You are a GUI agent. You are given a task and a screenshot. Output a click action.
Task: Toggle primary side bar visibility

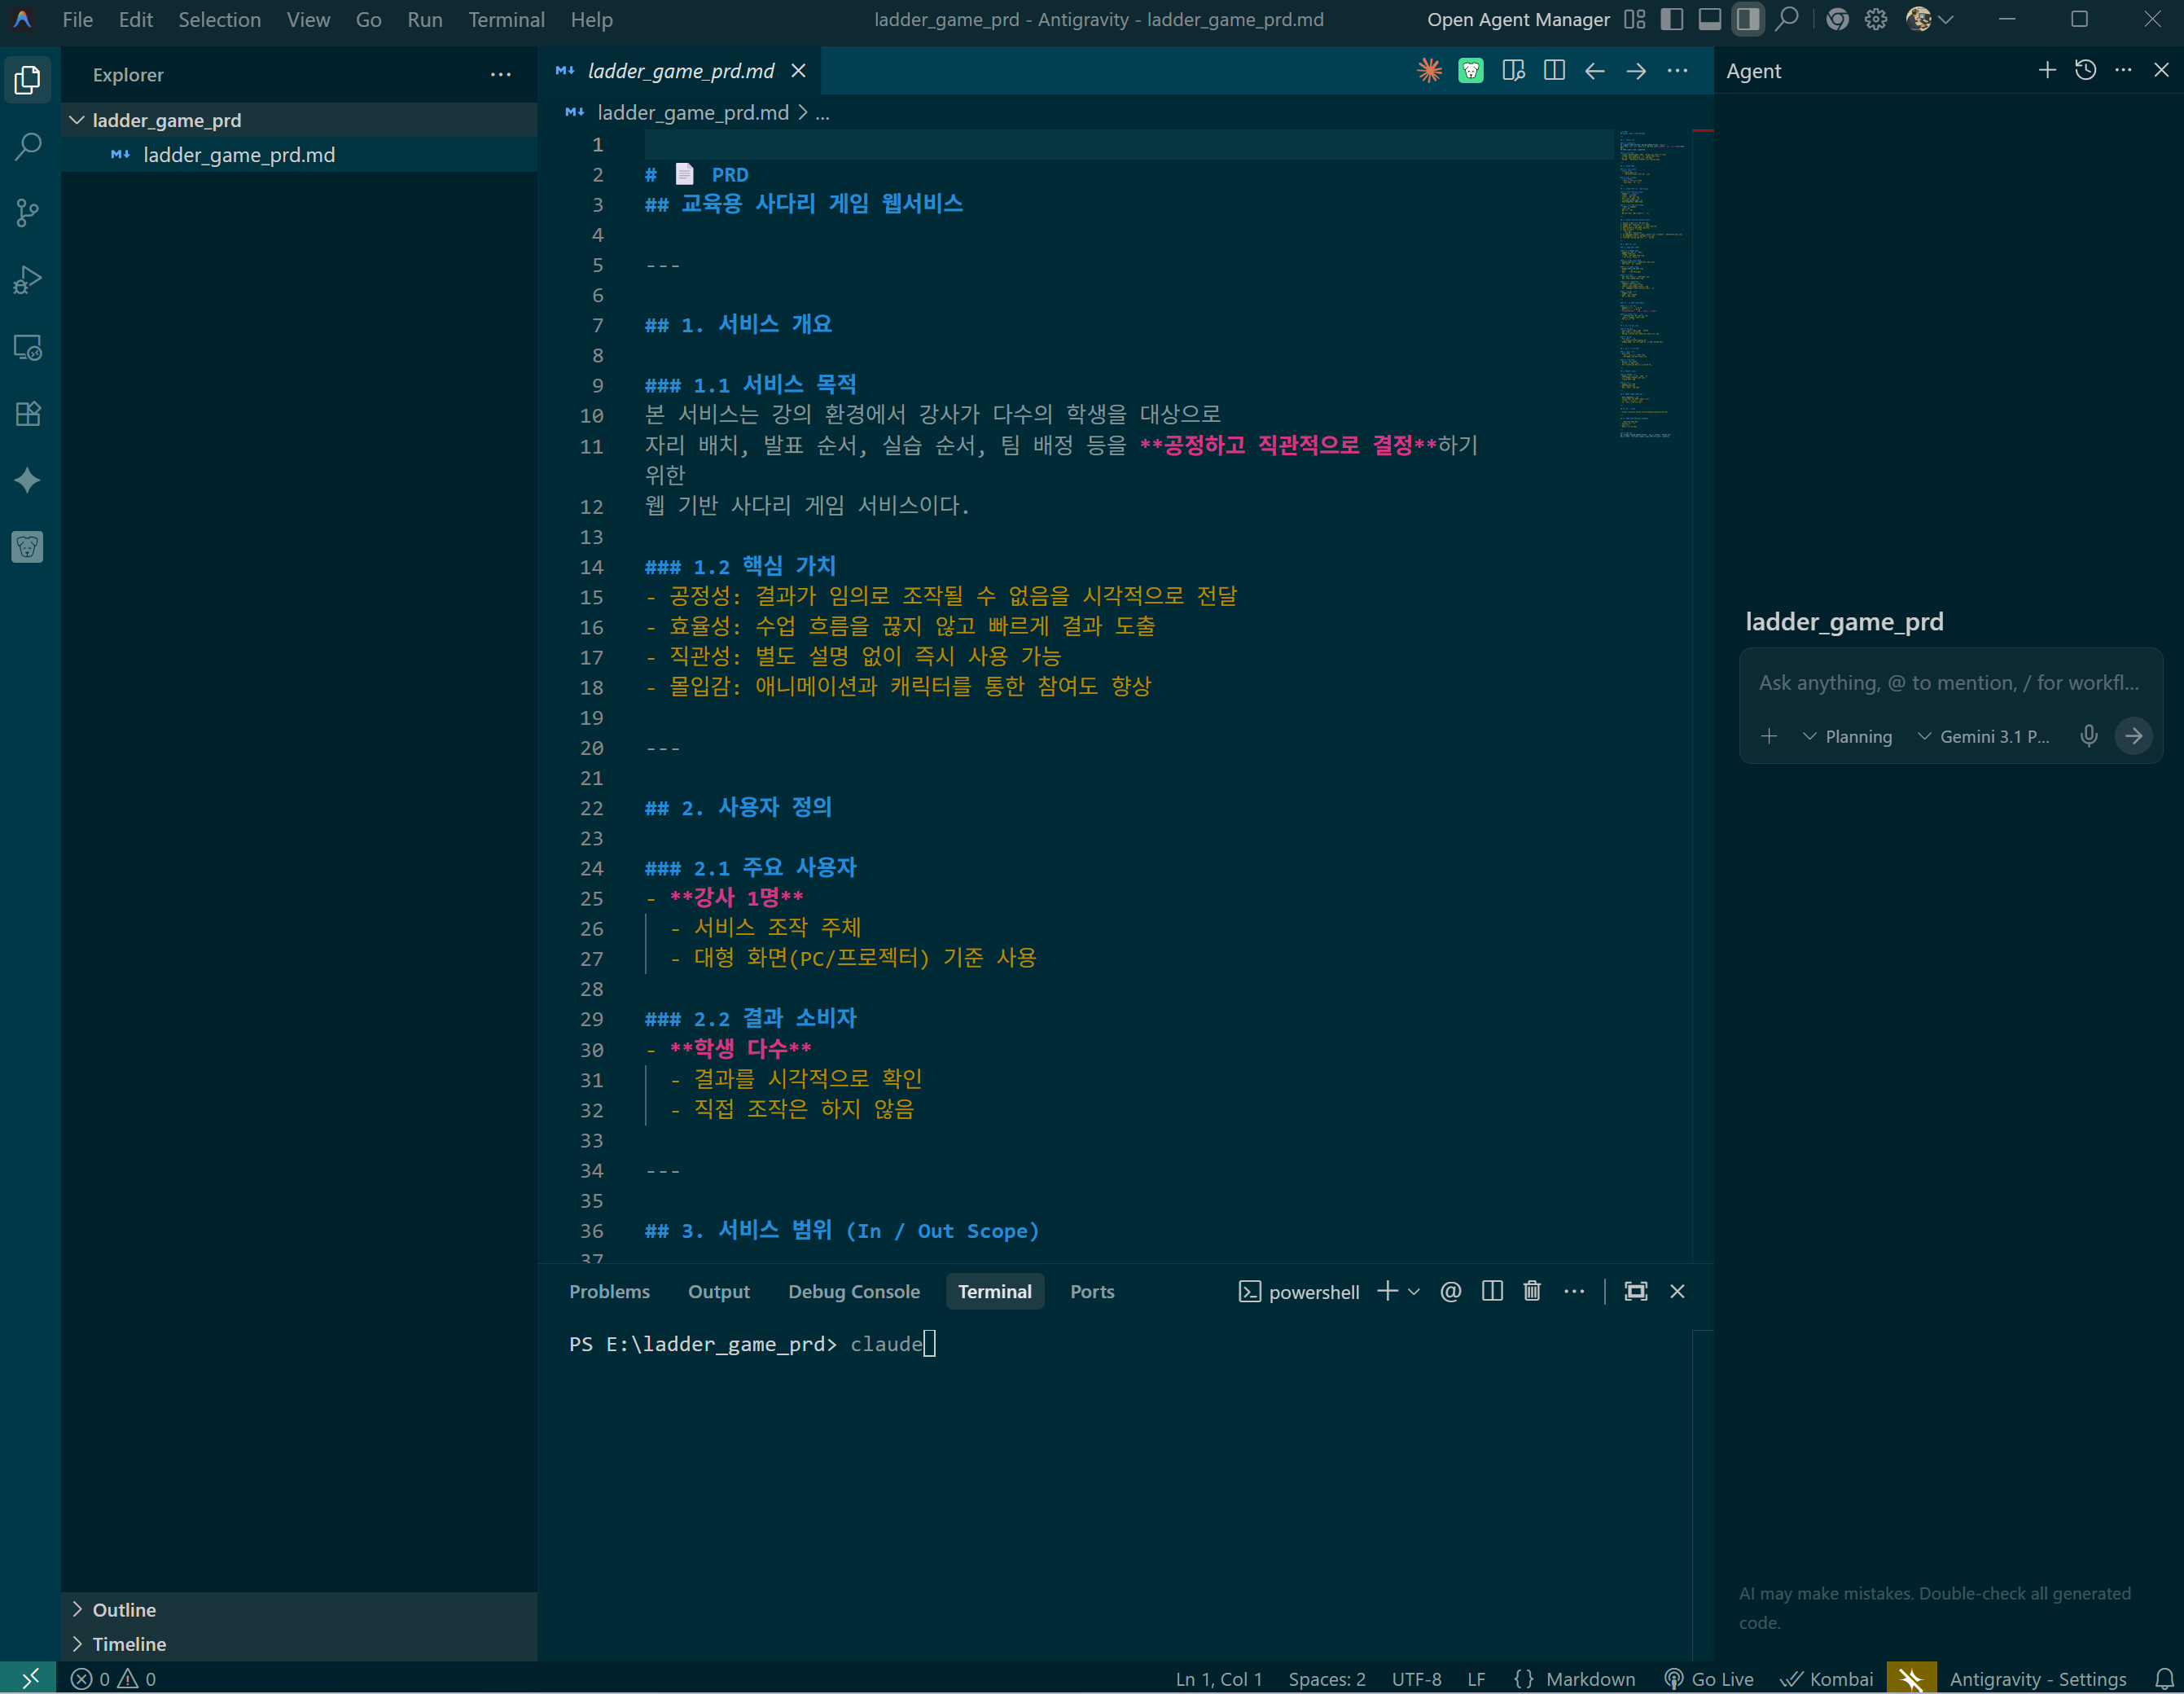(1671, 19)
